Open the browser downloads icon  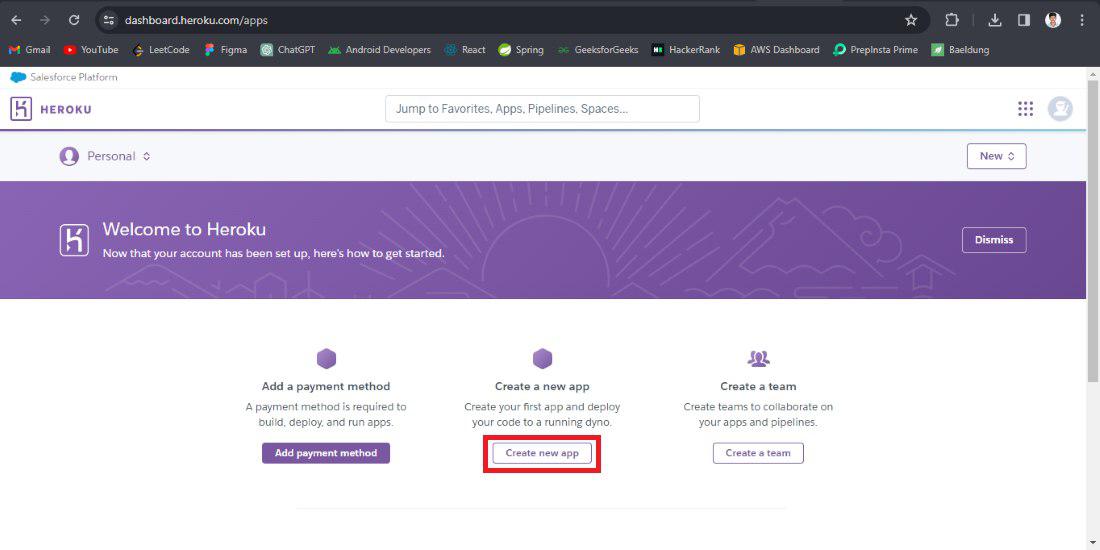click(995, 20)
